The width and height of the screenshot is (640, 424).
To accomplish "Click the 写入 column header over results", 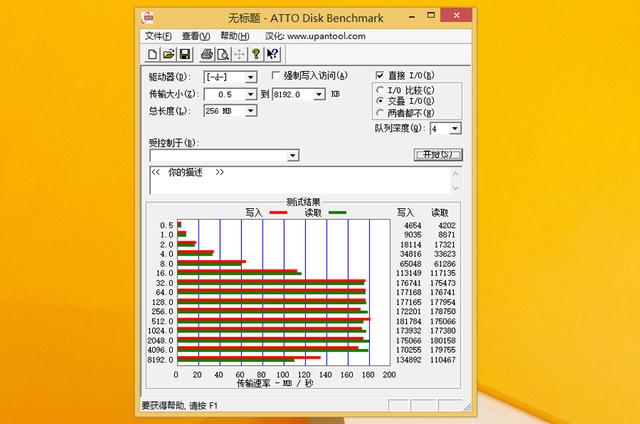I will [x=405, y=213].
